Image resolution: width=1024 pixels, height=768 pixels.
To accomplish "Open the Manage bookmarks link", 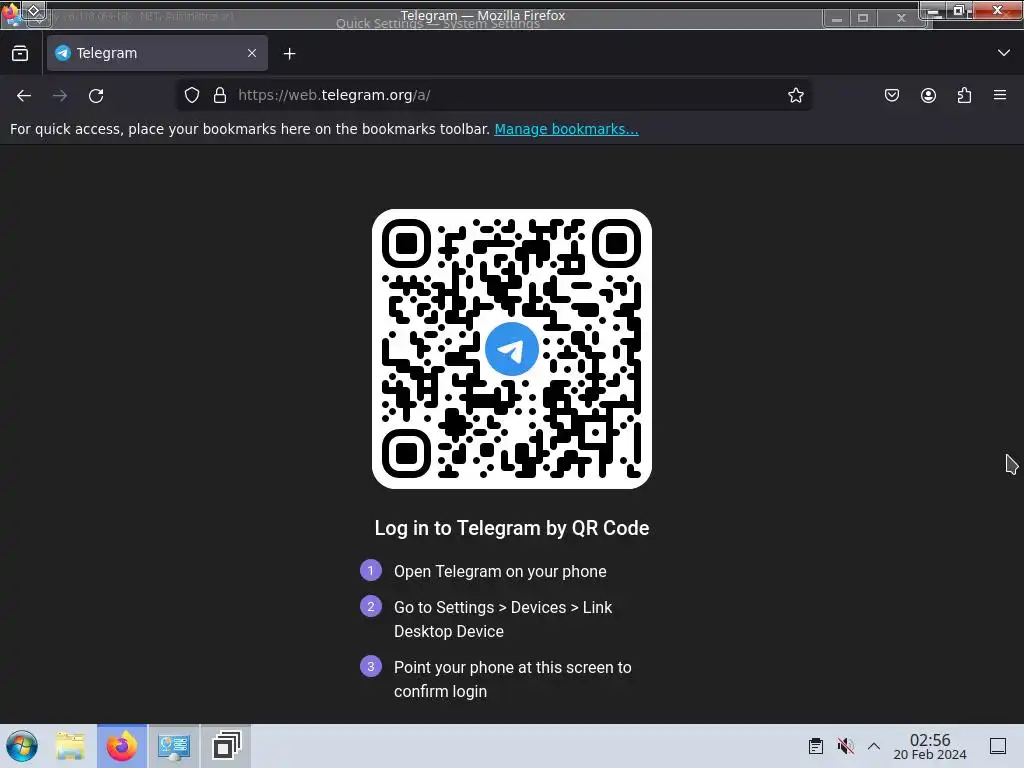I will pos(566,129).
